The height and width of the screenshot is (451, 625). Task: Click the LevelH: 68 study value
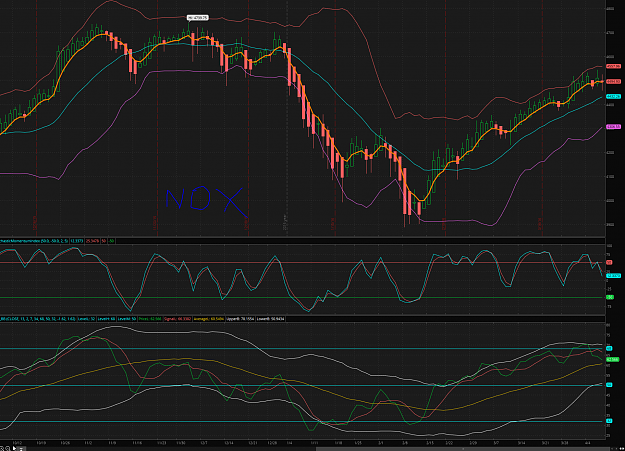point(106,319)
